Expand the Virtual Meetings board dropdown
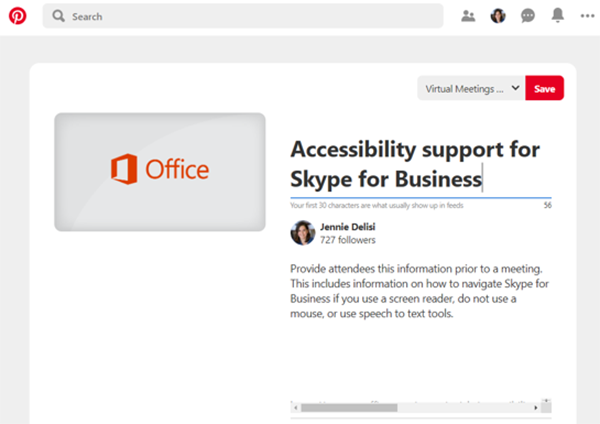The height and width of the screenshot is (424, 600). coord(471,88)
